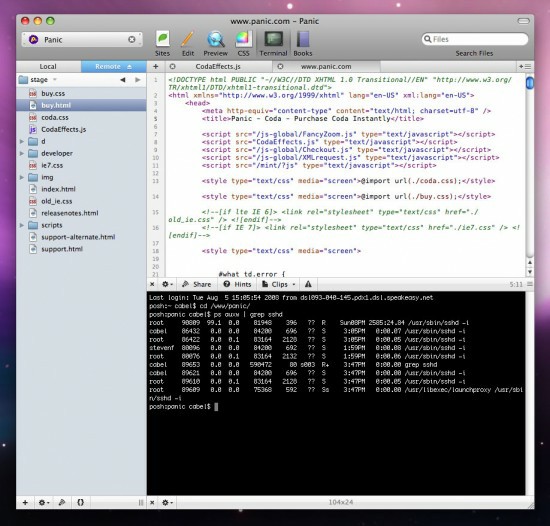The height and width of the screenshot is (526, 550).
Task: Click the Share button
Action: point(196,284)
